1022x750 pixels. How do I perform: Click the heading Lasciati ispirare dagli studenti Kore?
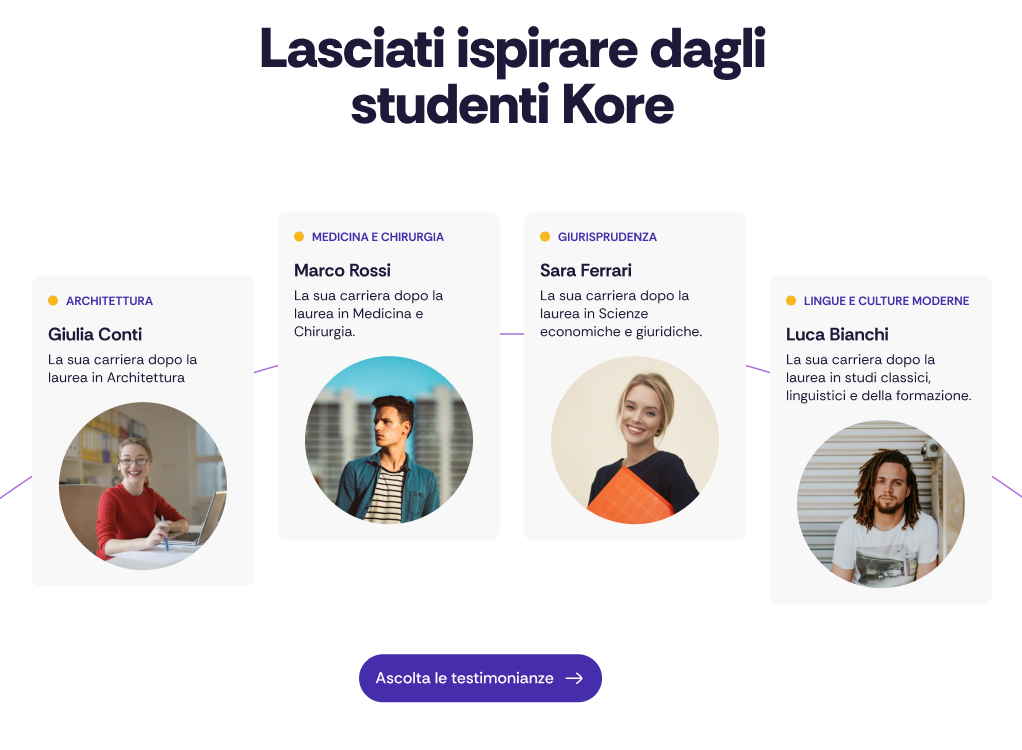(512, 76)
